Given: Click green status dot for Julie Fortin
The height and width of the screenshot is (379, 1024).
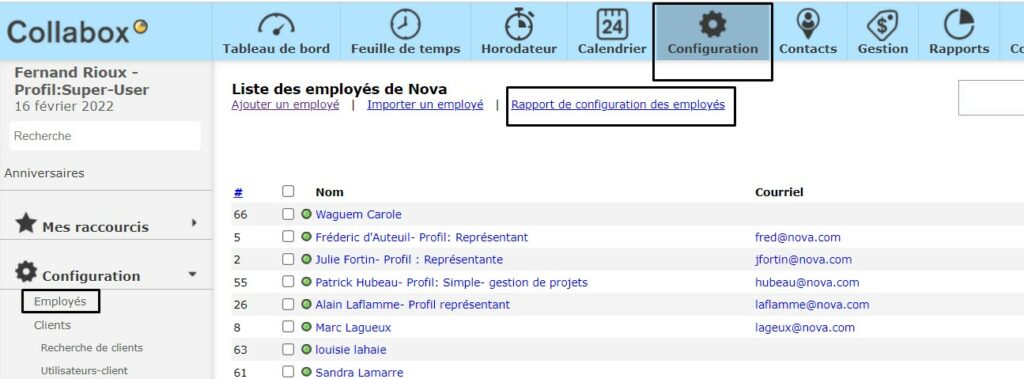Looking at the screenshot, I should tap(306, 259).
